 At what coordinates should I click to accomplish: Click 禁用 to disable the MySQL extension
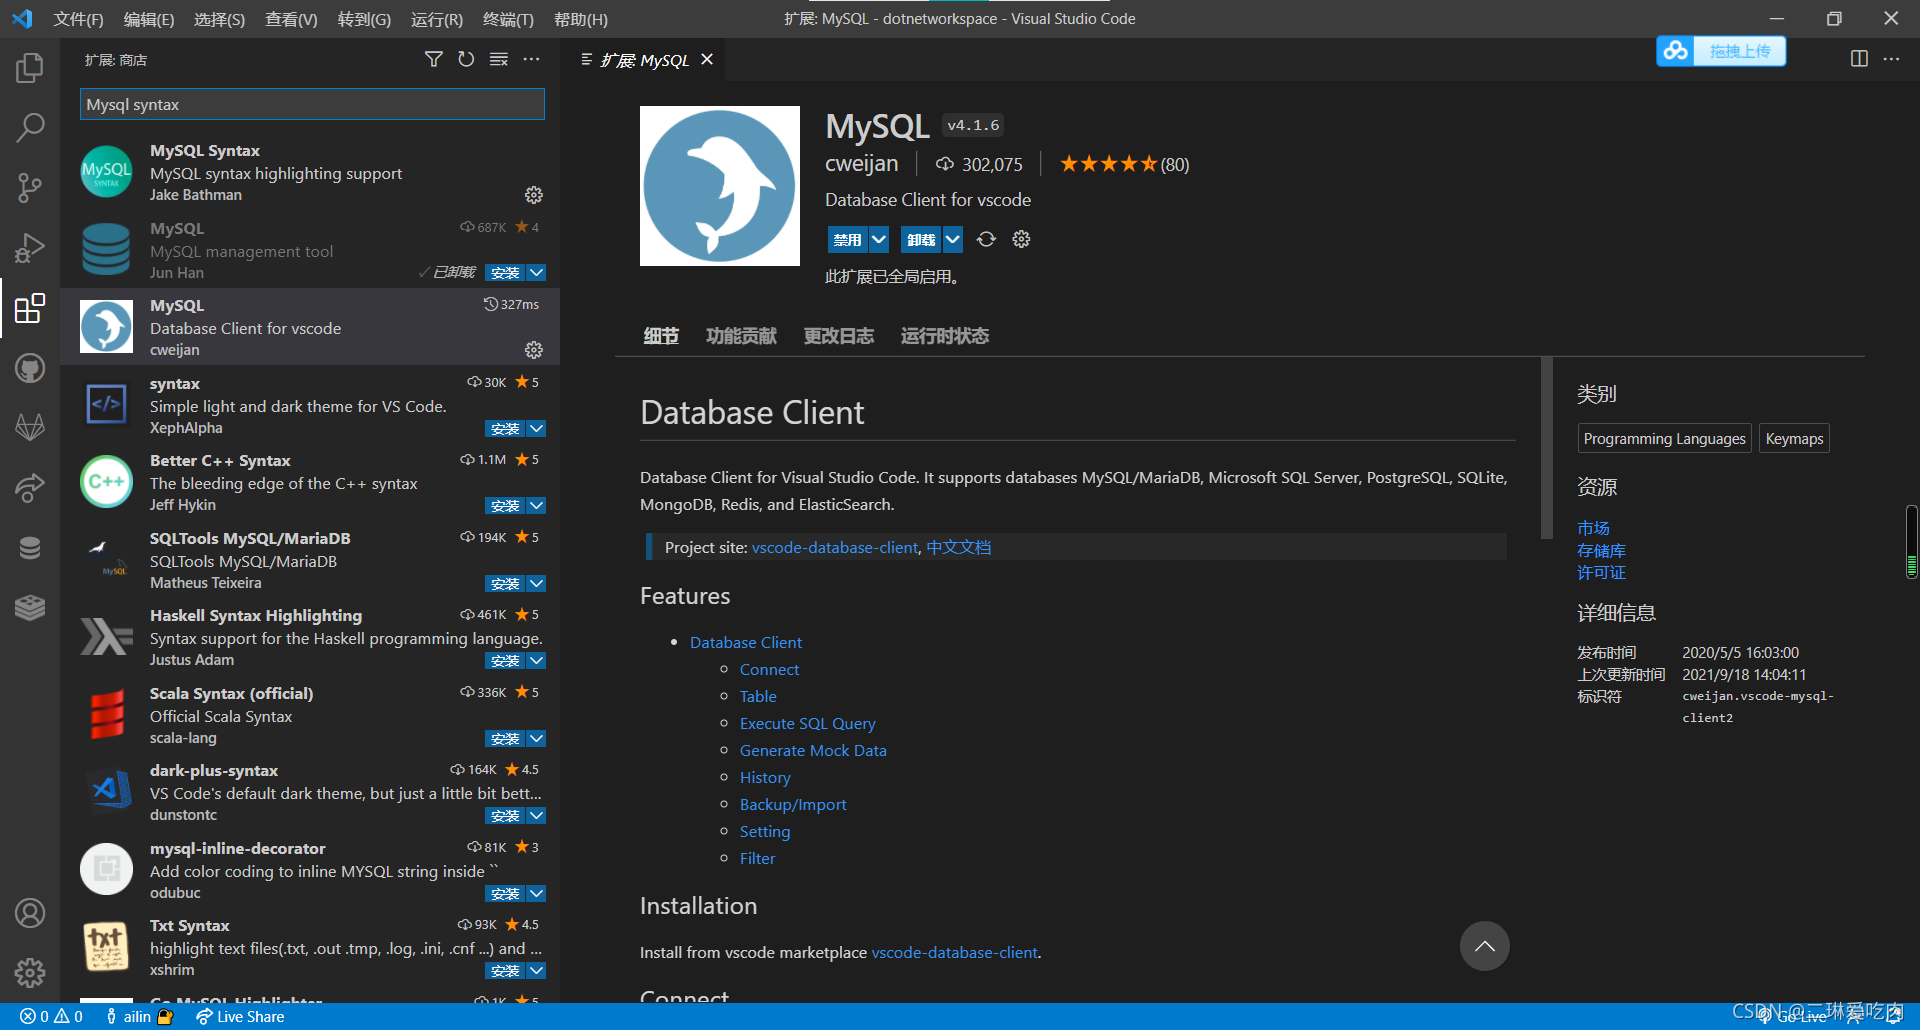(x=848, y=239)
